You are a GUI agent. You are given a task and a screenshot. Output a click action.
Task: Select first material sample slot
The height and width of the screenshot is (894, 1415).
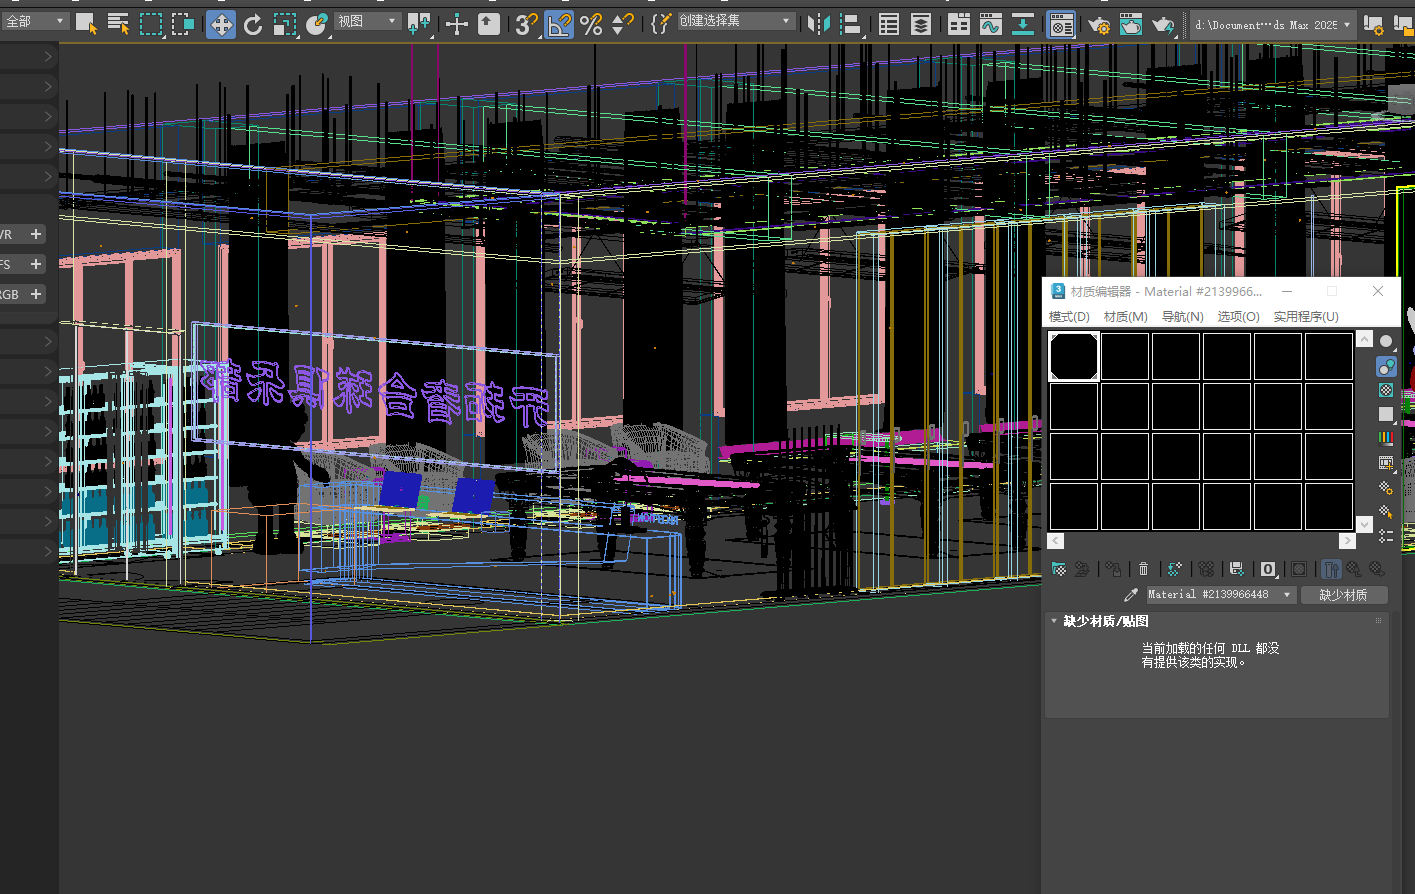1074,356
